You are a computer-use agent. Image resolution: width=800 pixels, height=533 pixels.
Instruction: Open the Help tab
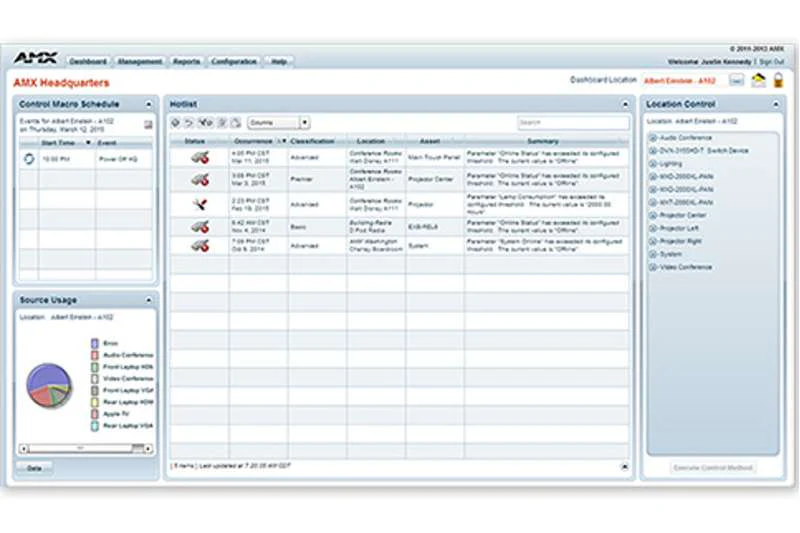tap(279, 62)
